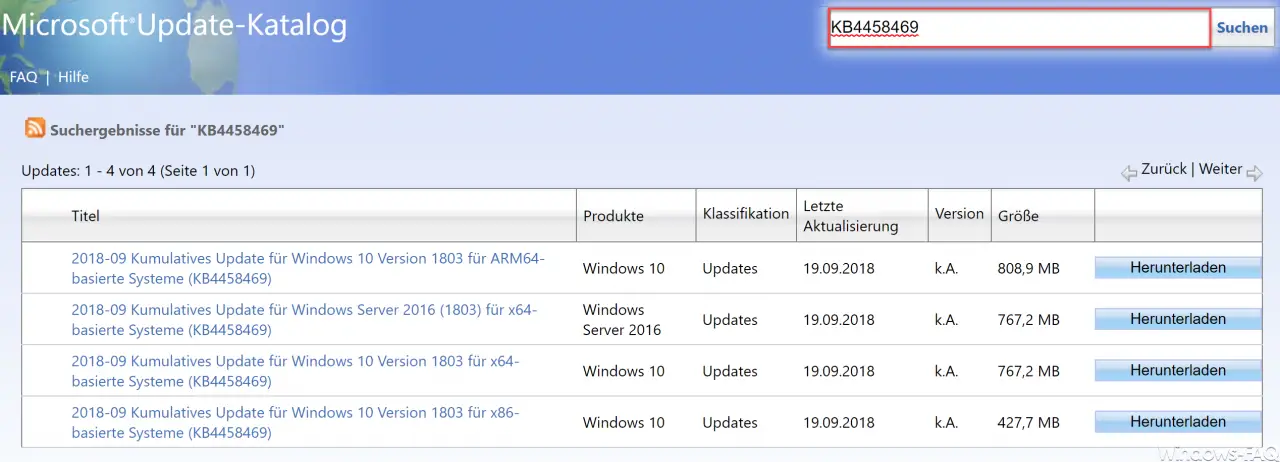Image resolution: width=1280 pixels, height=462 pixels.
Task: Click the Microsoft Update-Katalog title
Action: pyautogui.click(x=174, y=25)
